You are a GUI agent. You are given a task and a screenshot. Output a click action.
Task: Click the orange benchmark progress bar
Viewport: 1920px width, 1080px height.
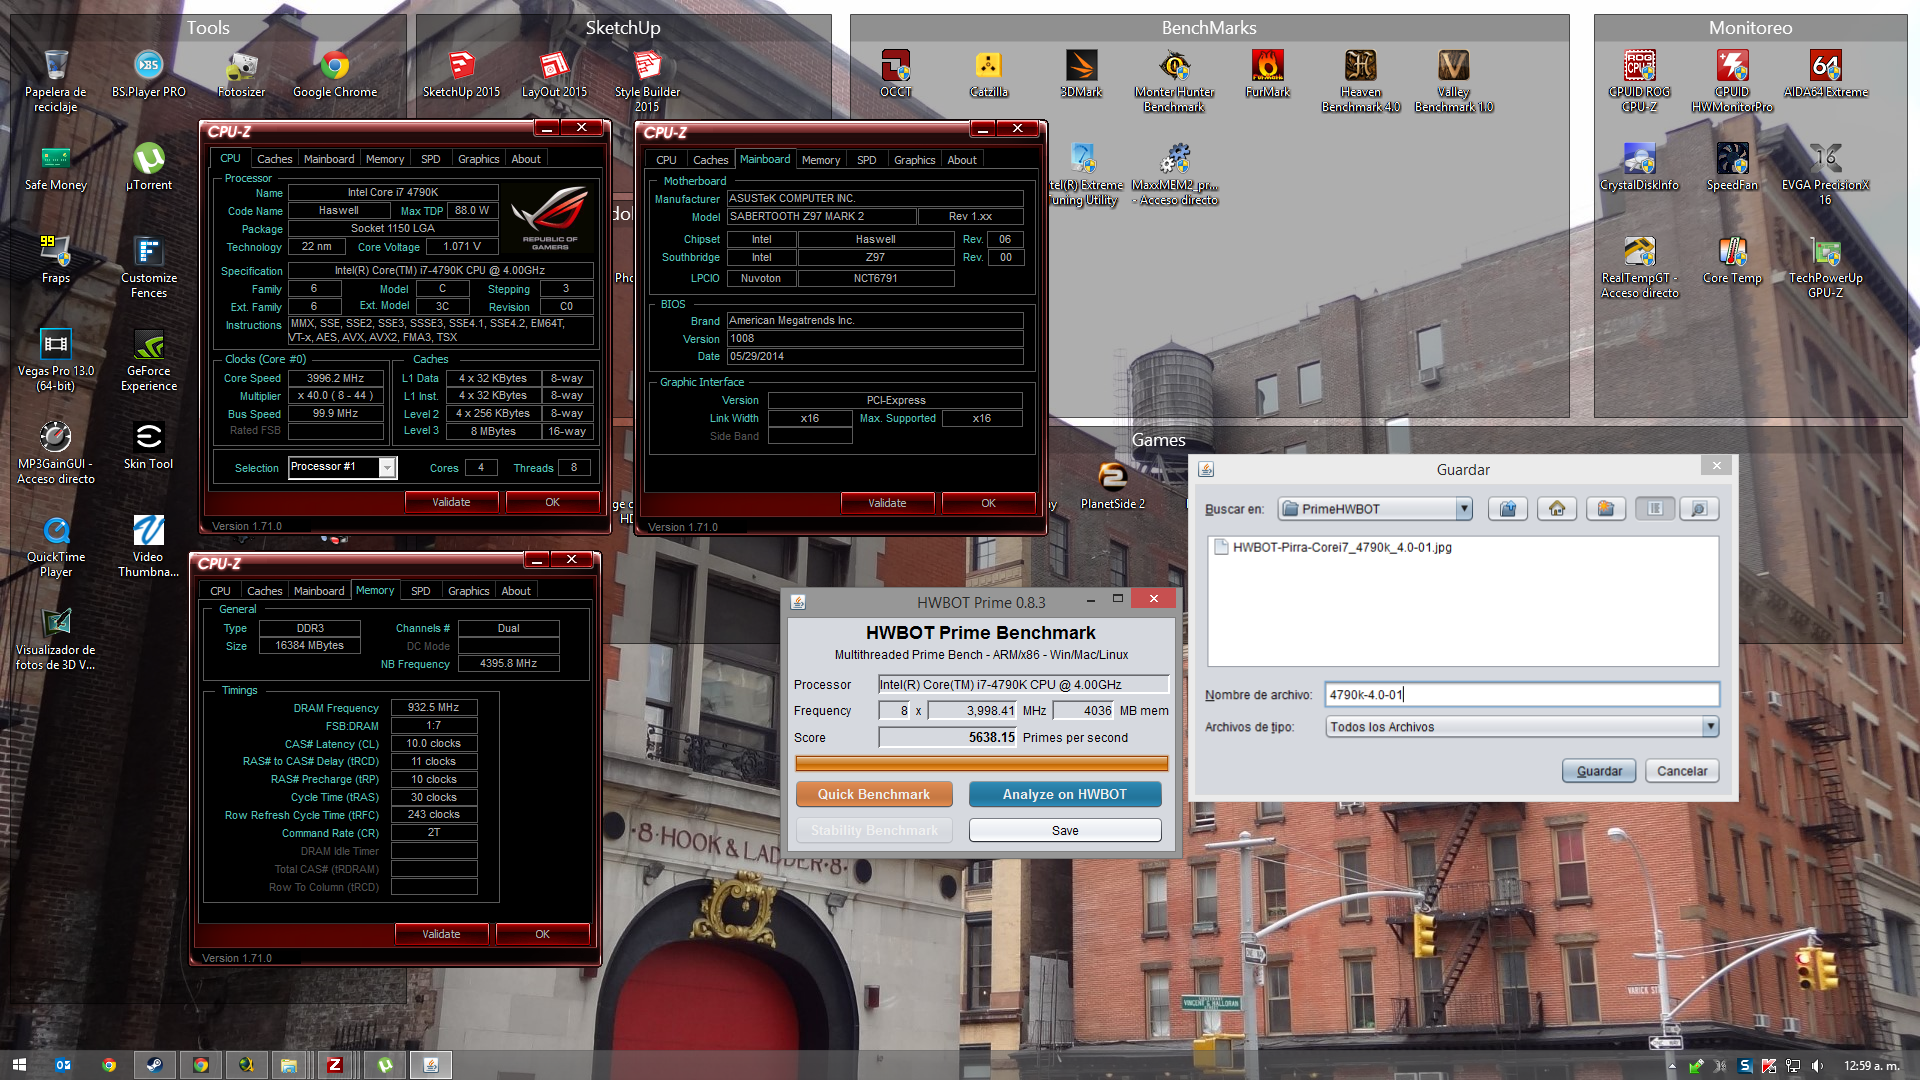pyautogui.click(x=981, y=764)
